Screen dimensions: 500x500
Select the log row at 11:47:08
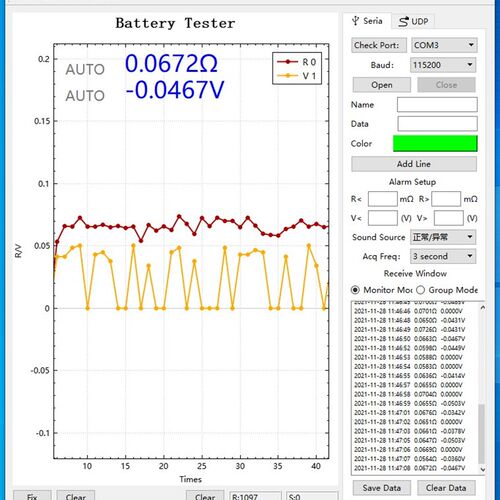(x=409, y=468)
